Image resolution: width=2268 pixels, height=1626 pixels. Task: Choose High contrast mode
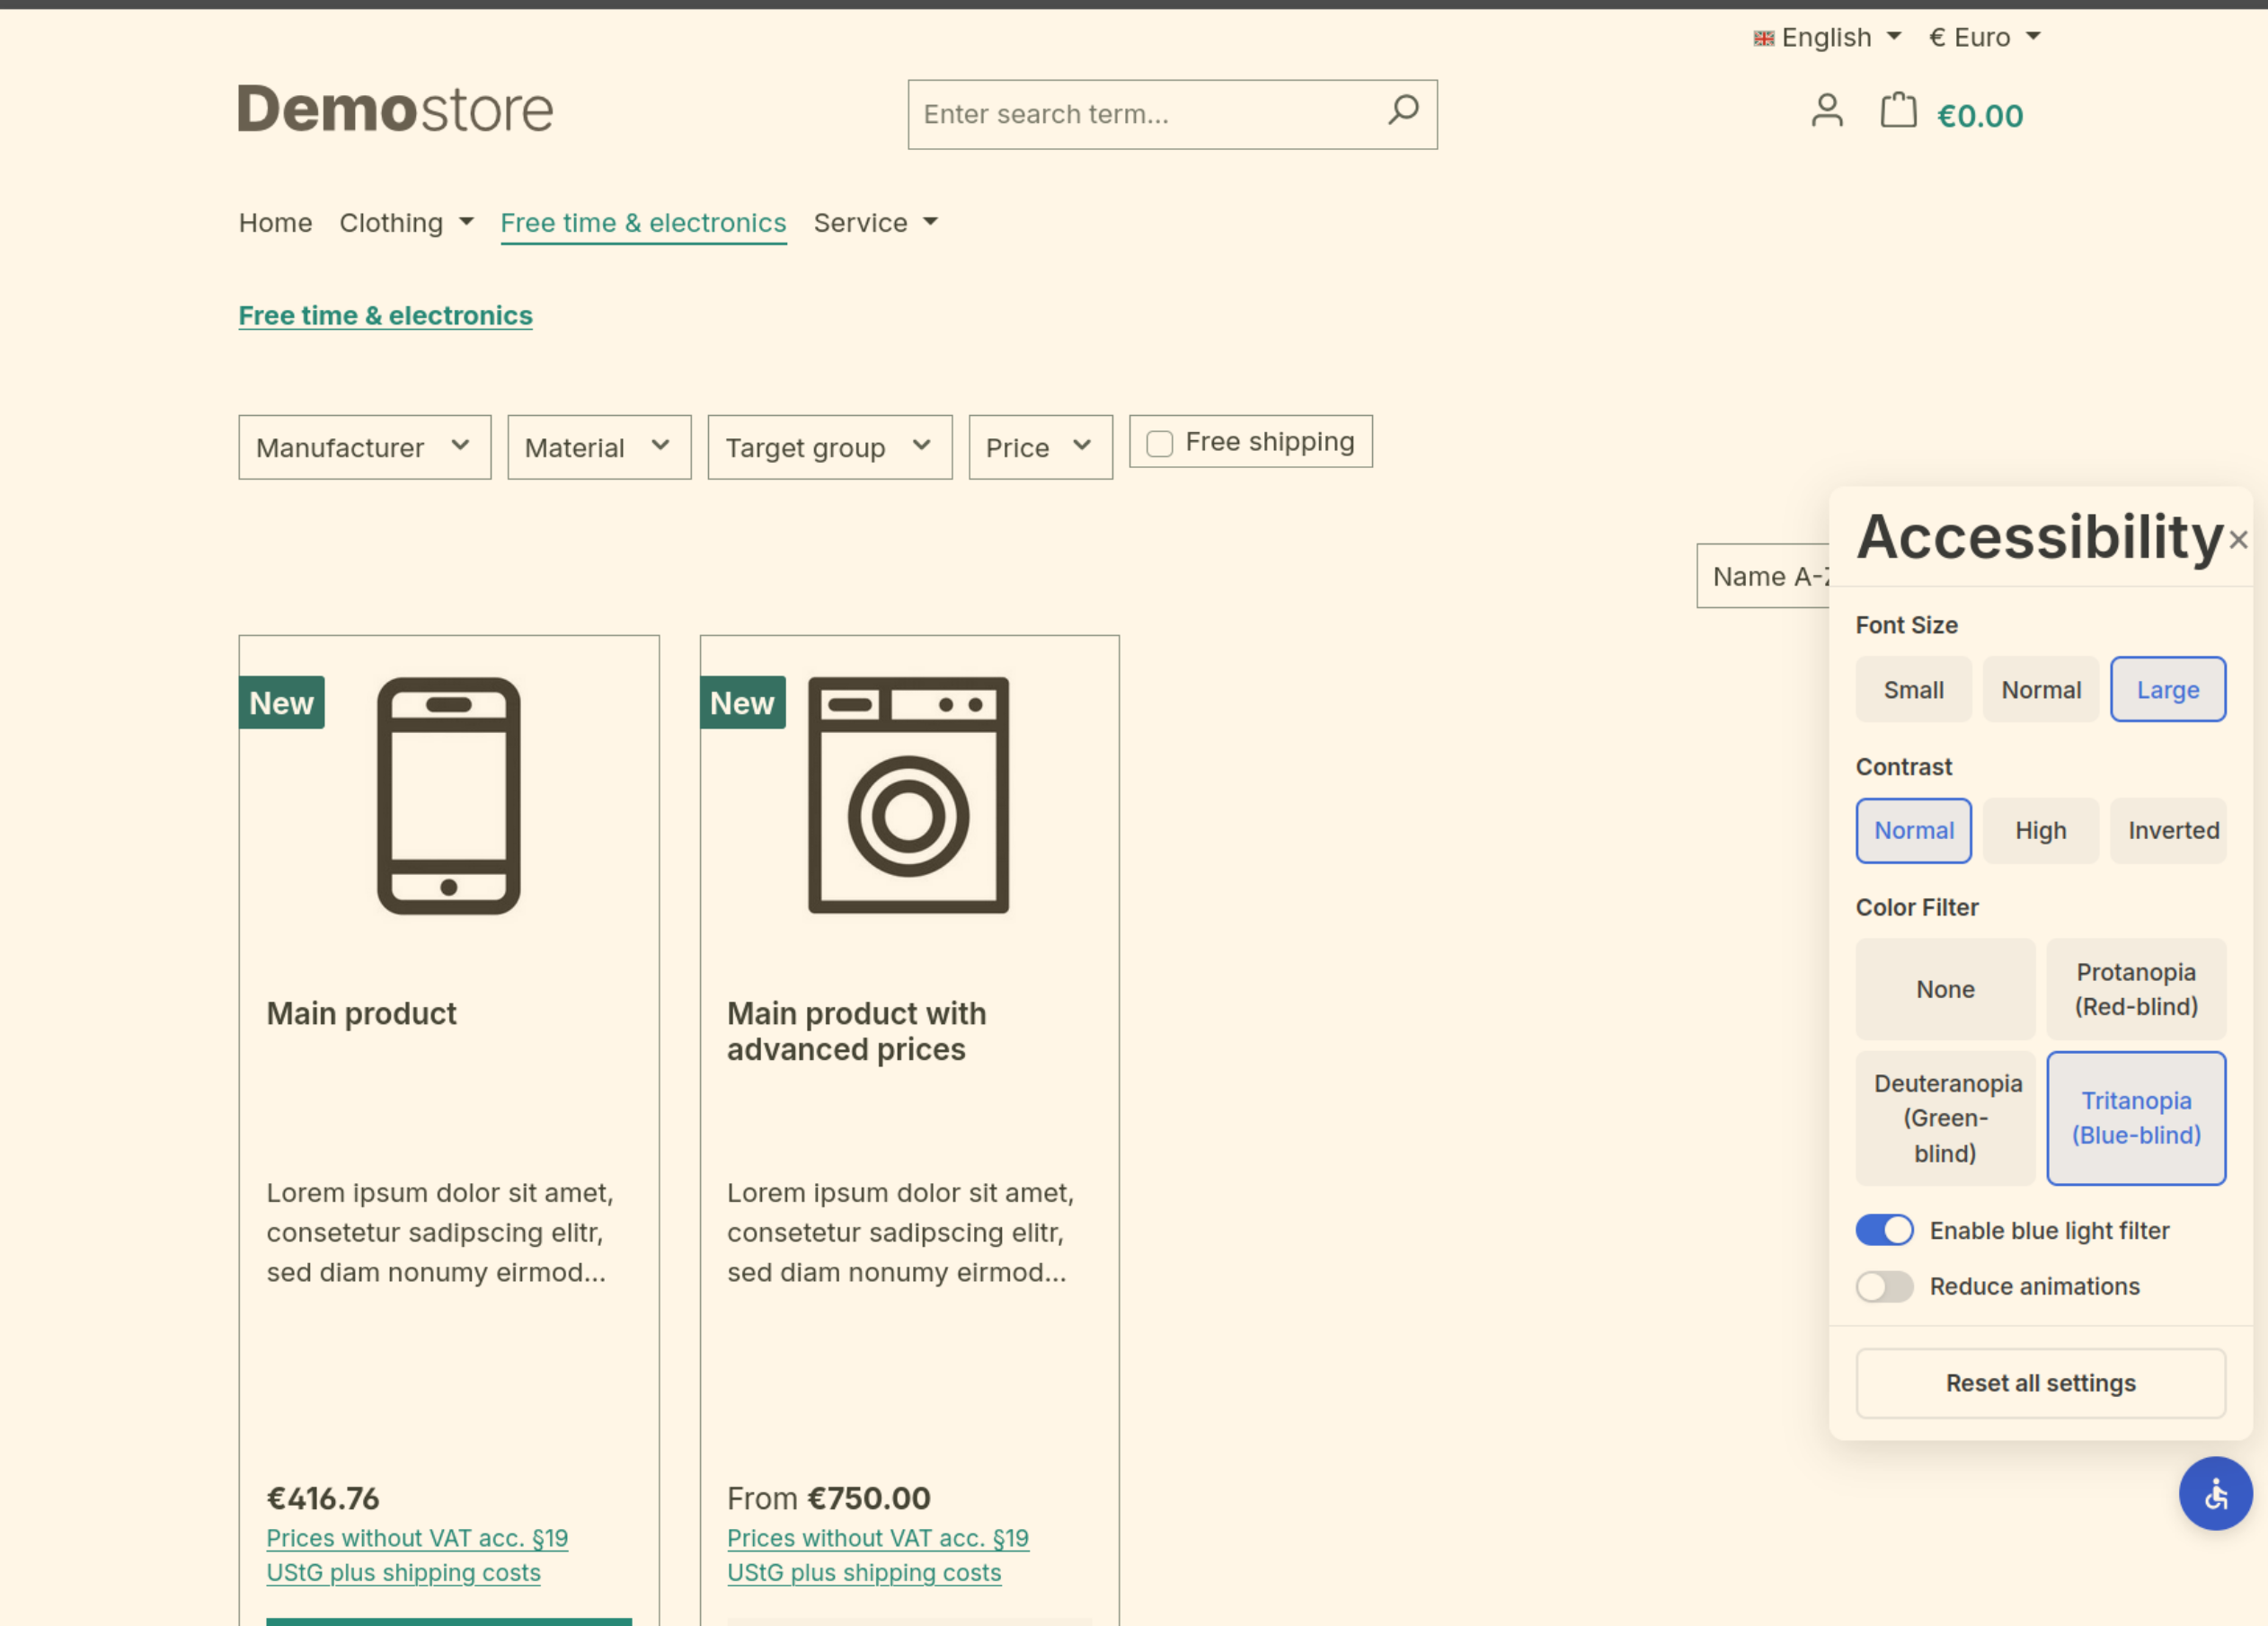point(2040,830)
